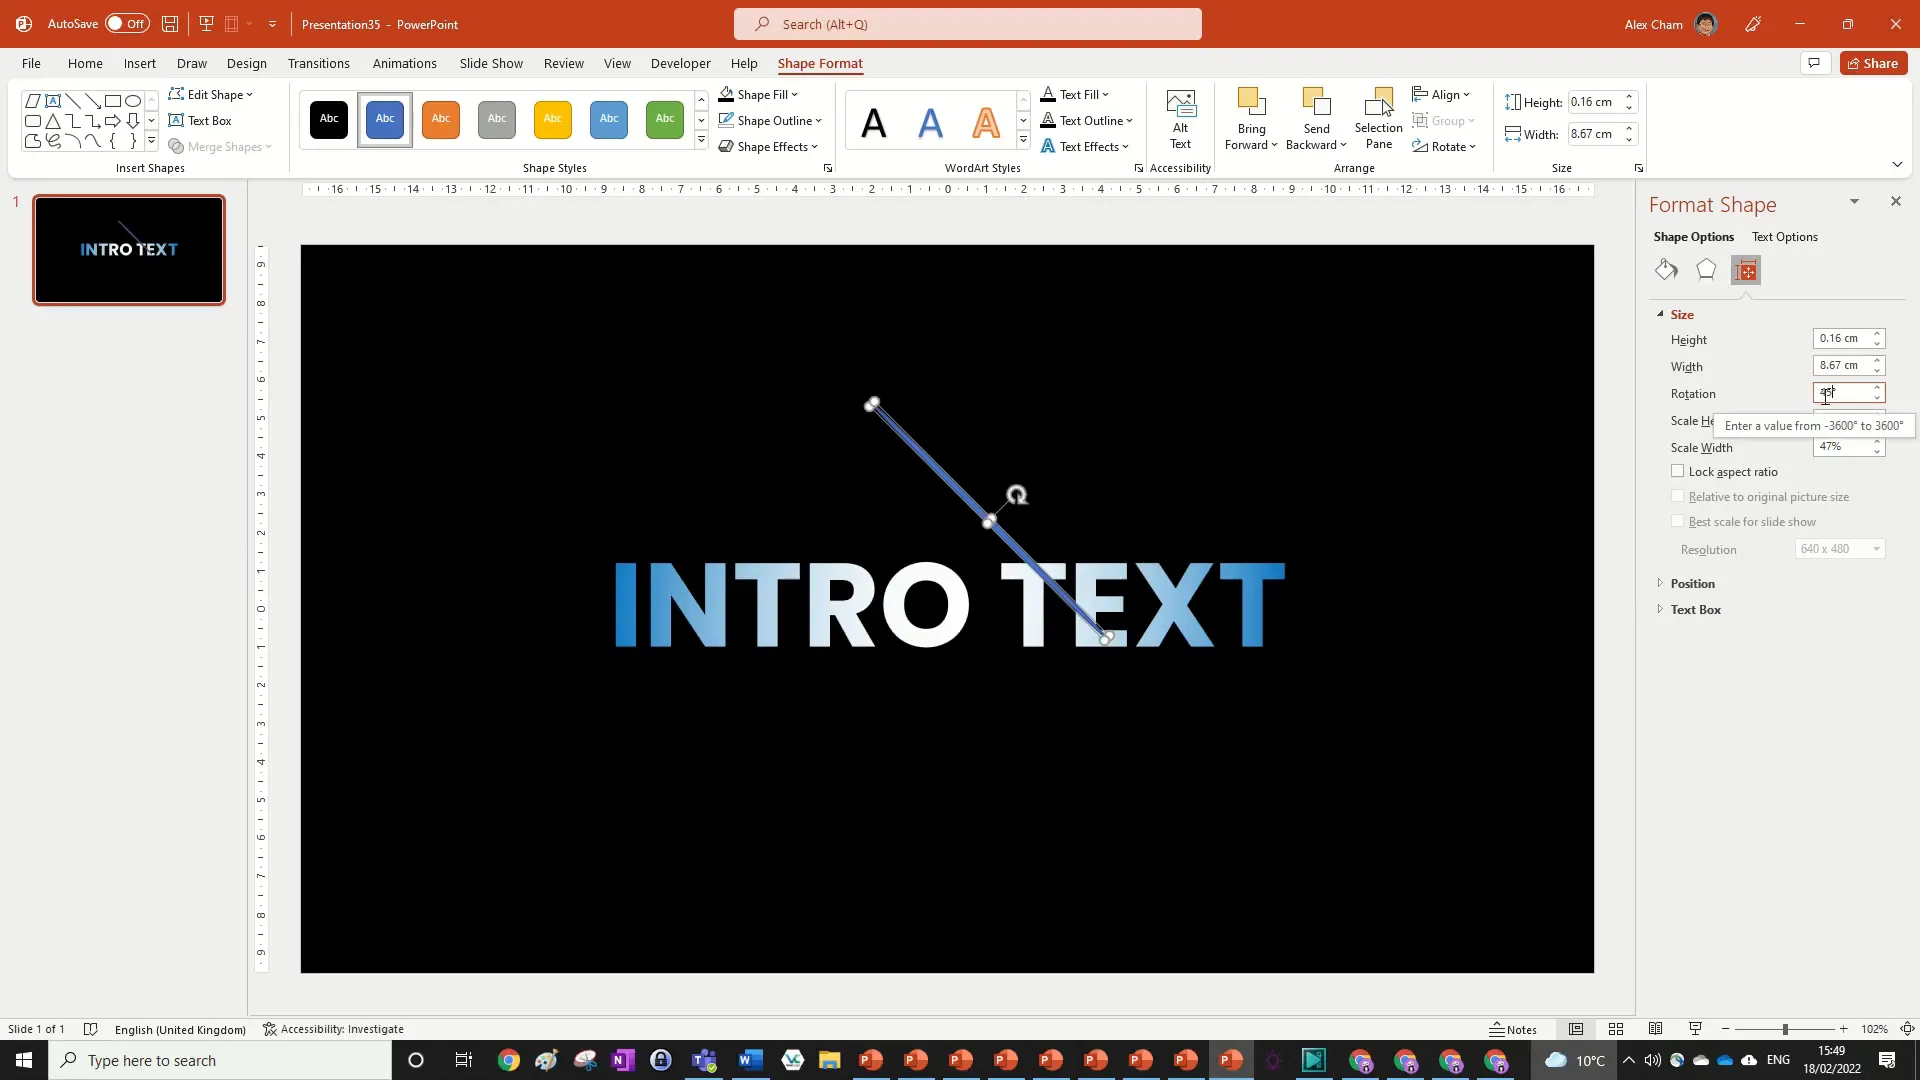Open the Slide Show tab
The height and width of the screenshot is (1080, 1920).
[491, 63]
